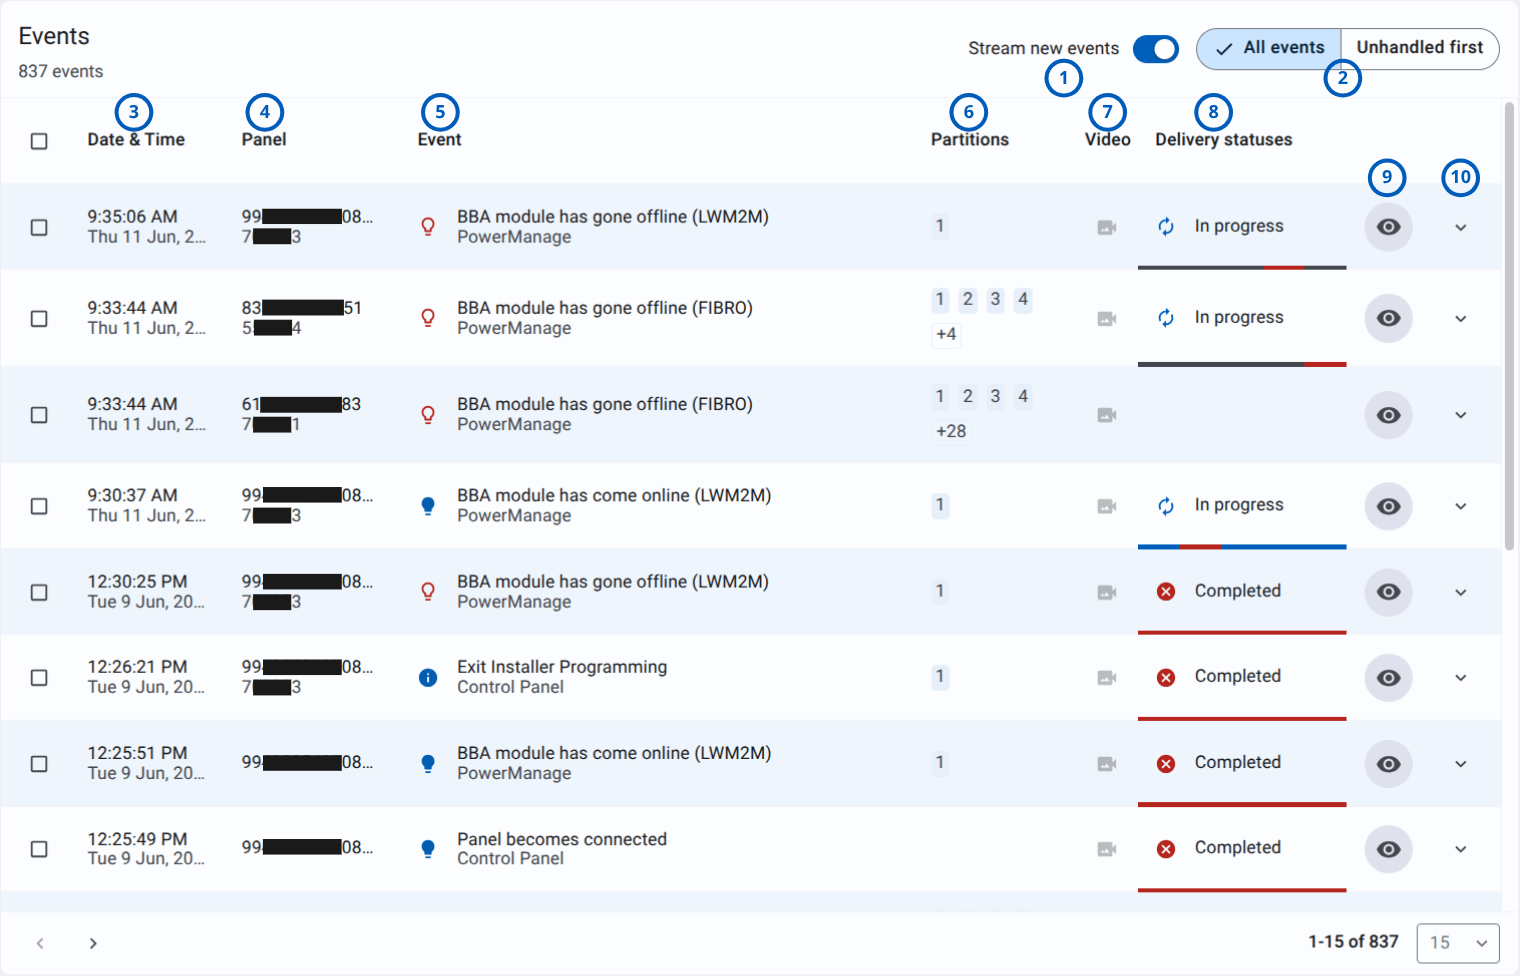This screenshot has width=1520, height=976.
Task: Open video icon for Panel becomes connected row
Action: 1107,849
